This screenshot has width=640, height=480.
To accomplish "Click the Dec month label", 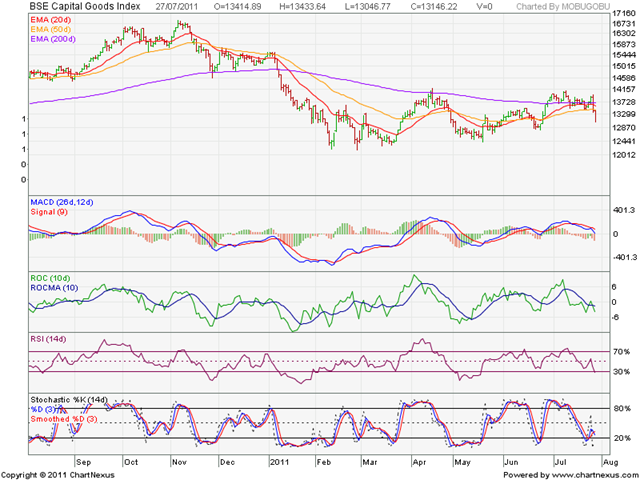I will pyautogui.click(x=227, y=463).
